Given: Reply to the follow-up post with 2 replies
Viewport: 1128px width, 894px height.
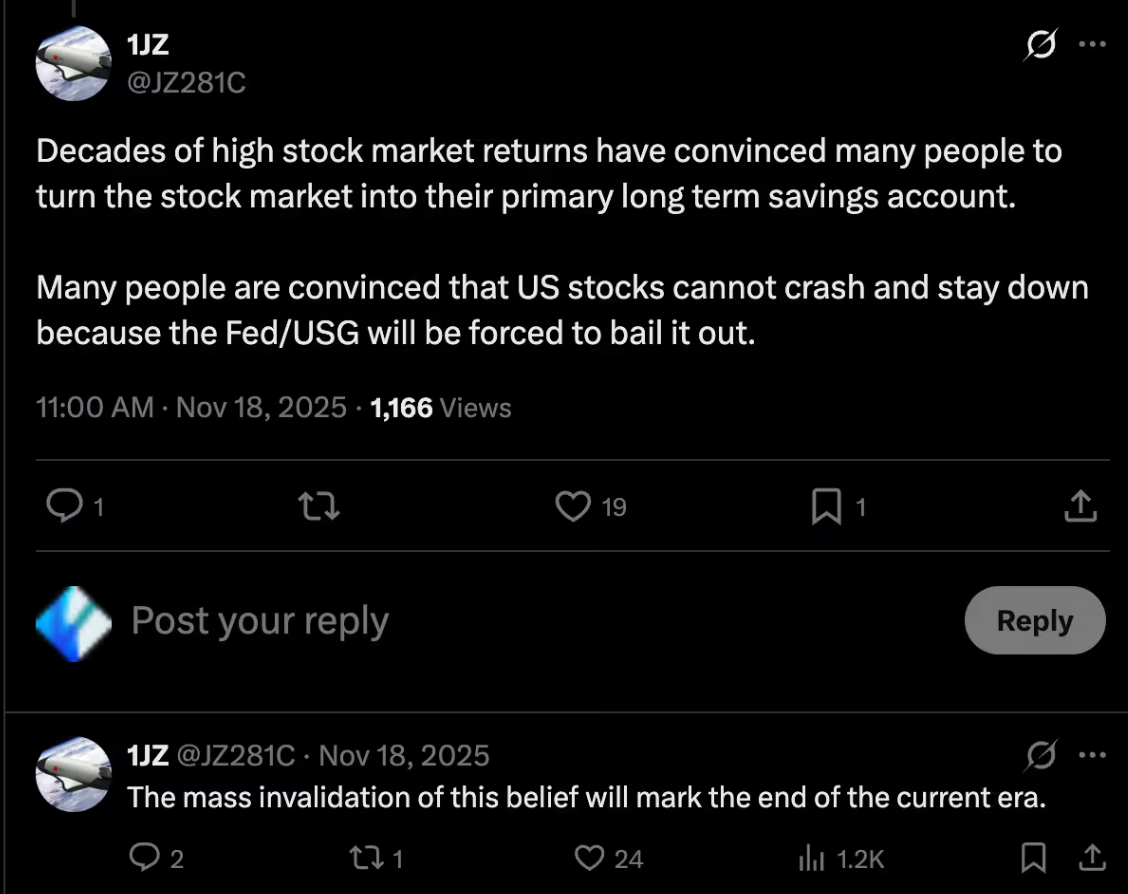Looking at the screenshot, I should pos(145,858).
